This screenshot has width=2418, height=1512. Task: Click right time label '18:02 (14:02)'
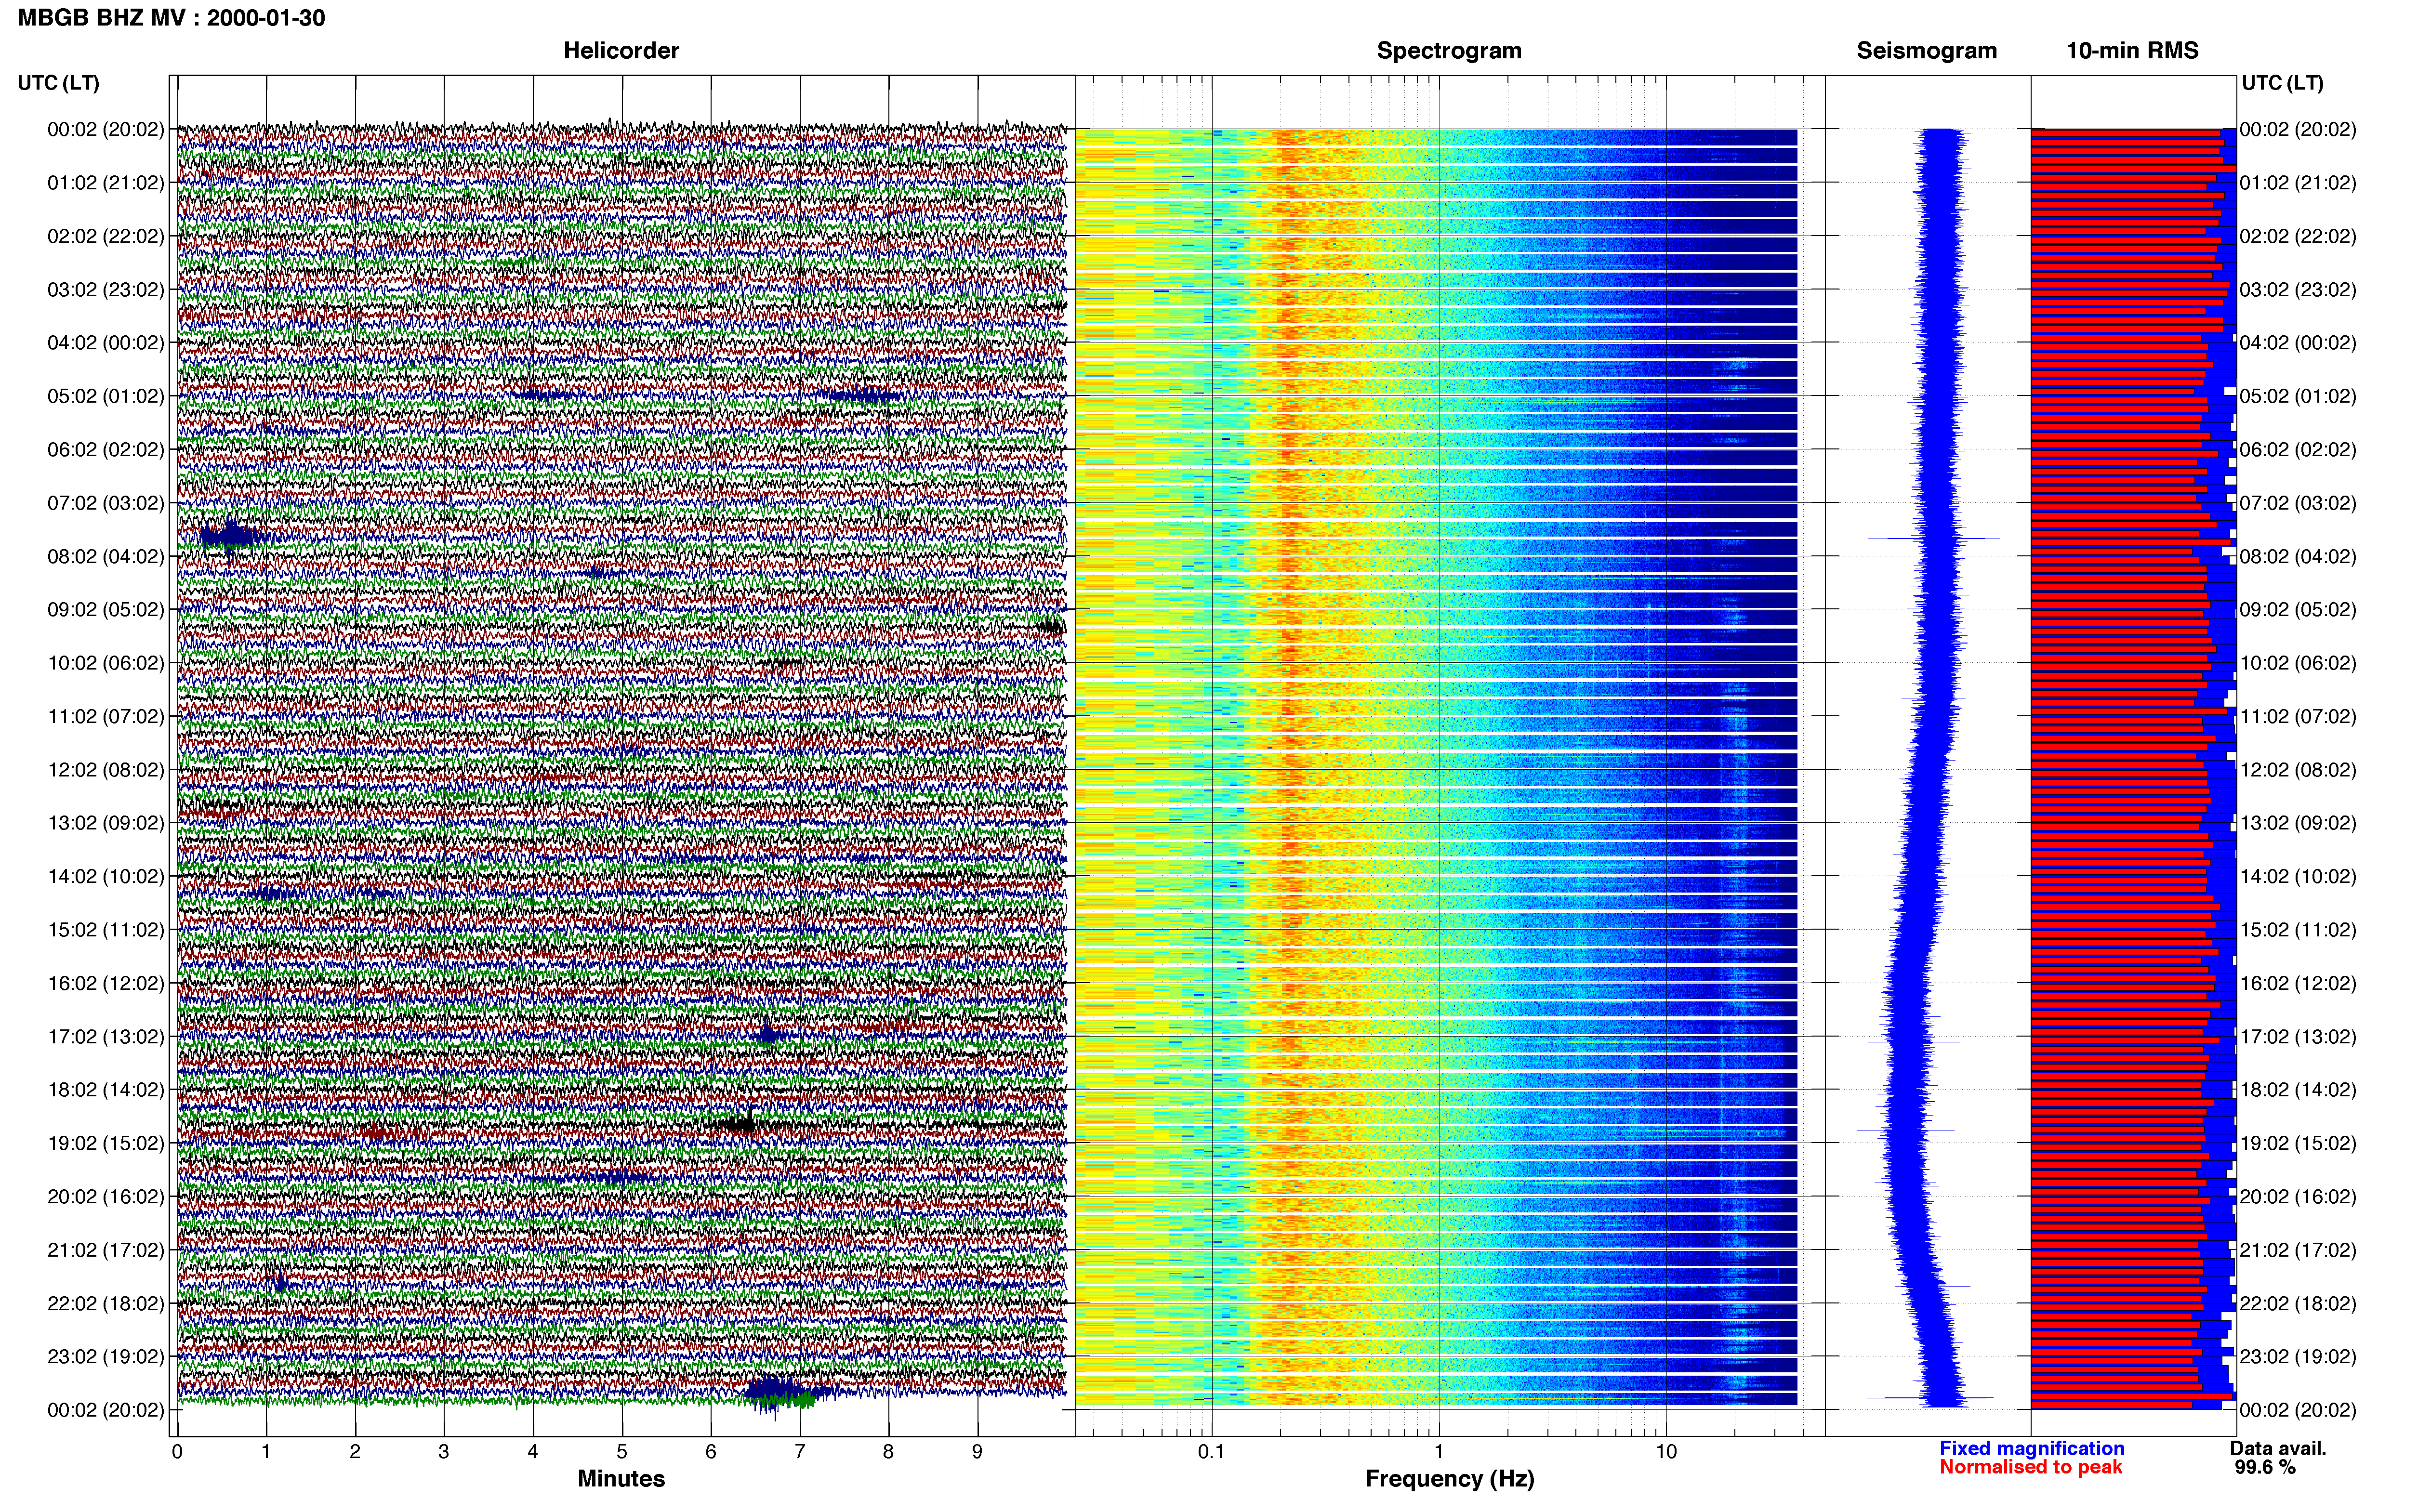click(x=2298, y=1090)
